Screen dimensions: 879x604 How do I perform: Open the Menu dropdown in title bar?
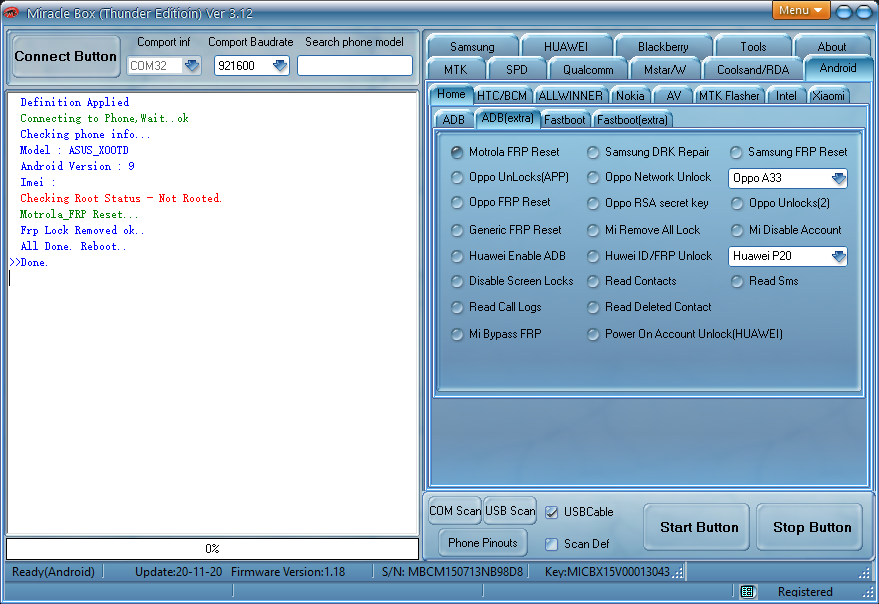tap(801, 11)
